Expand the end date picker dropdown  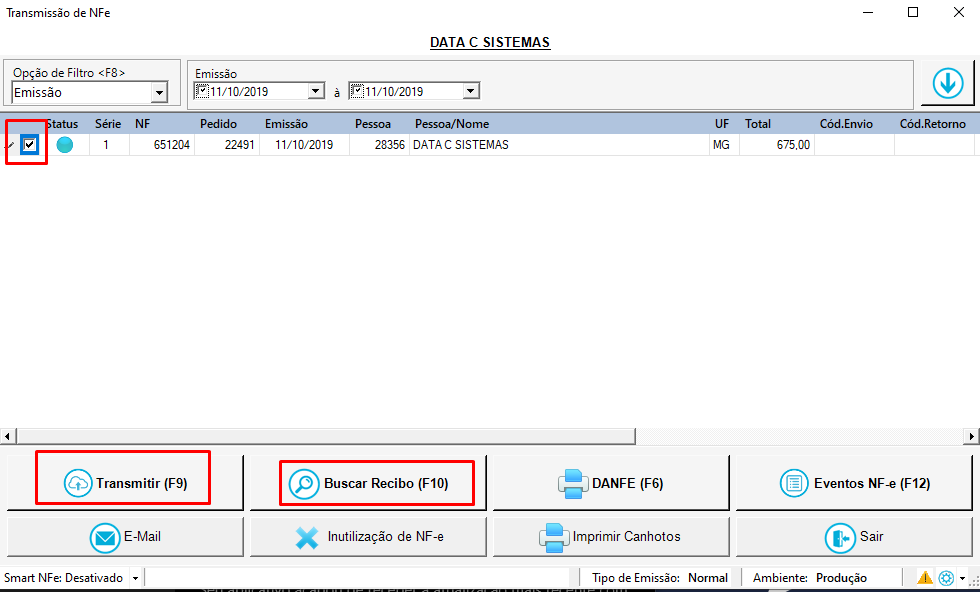click(x=471, y=91)
